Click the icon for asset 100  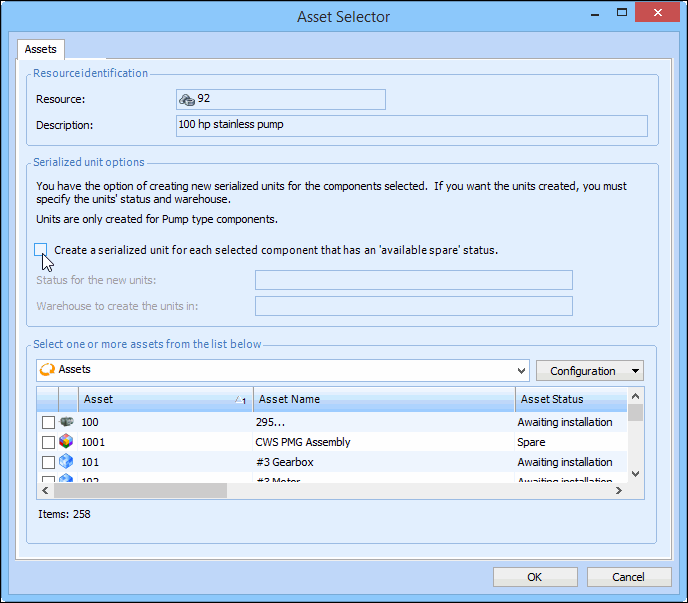tap(67, 422)
